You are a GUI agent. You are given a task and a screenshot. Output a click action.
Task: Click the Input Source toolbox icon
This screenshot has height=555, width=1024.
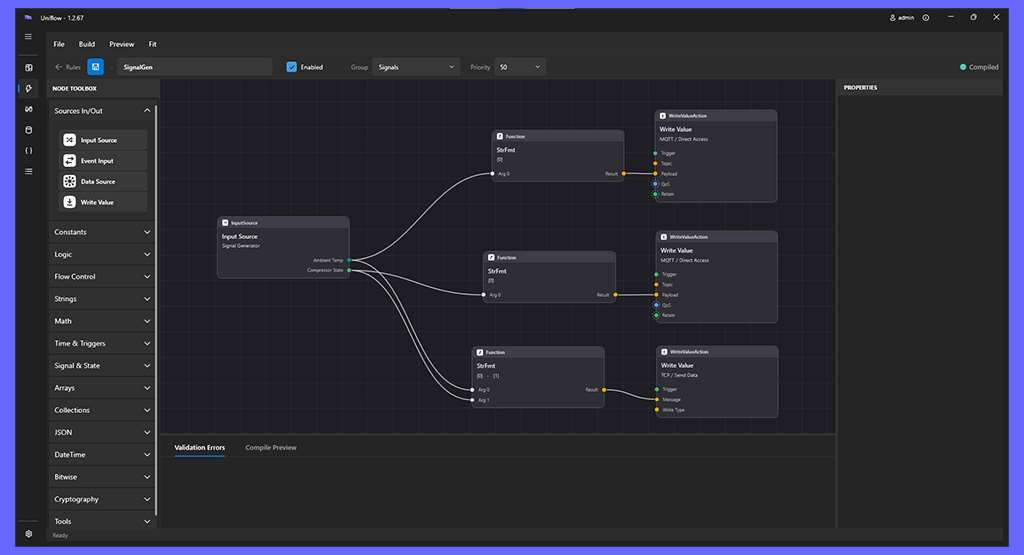pos(69,140)
